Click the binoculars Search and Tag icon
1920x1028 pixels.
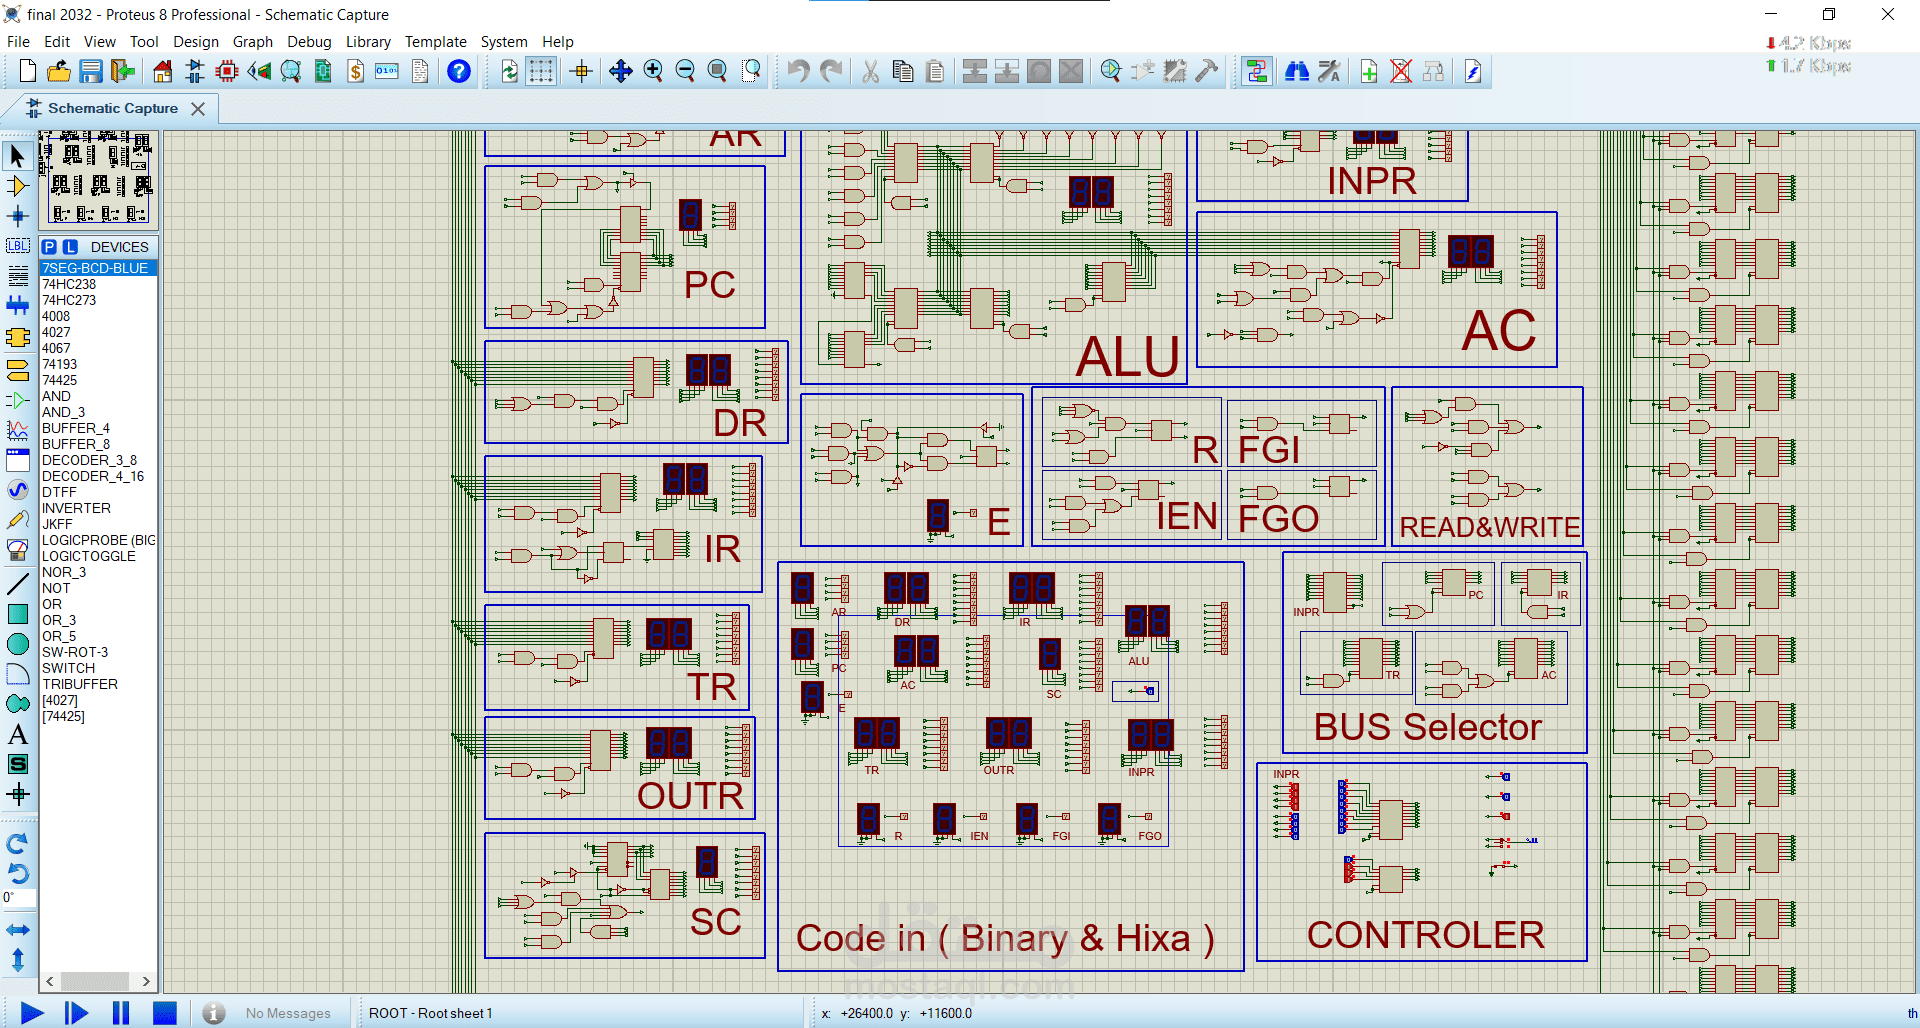(1297, 71)
